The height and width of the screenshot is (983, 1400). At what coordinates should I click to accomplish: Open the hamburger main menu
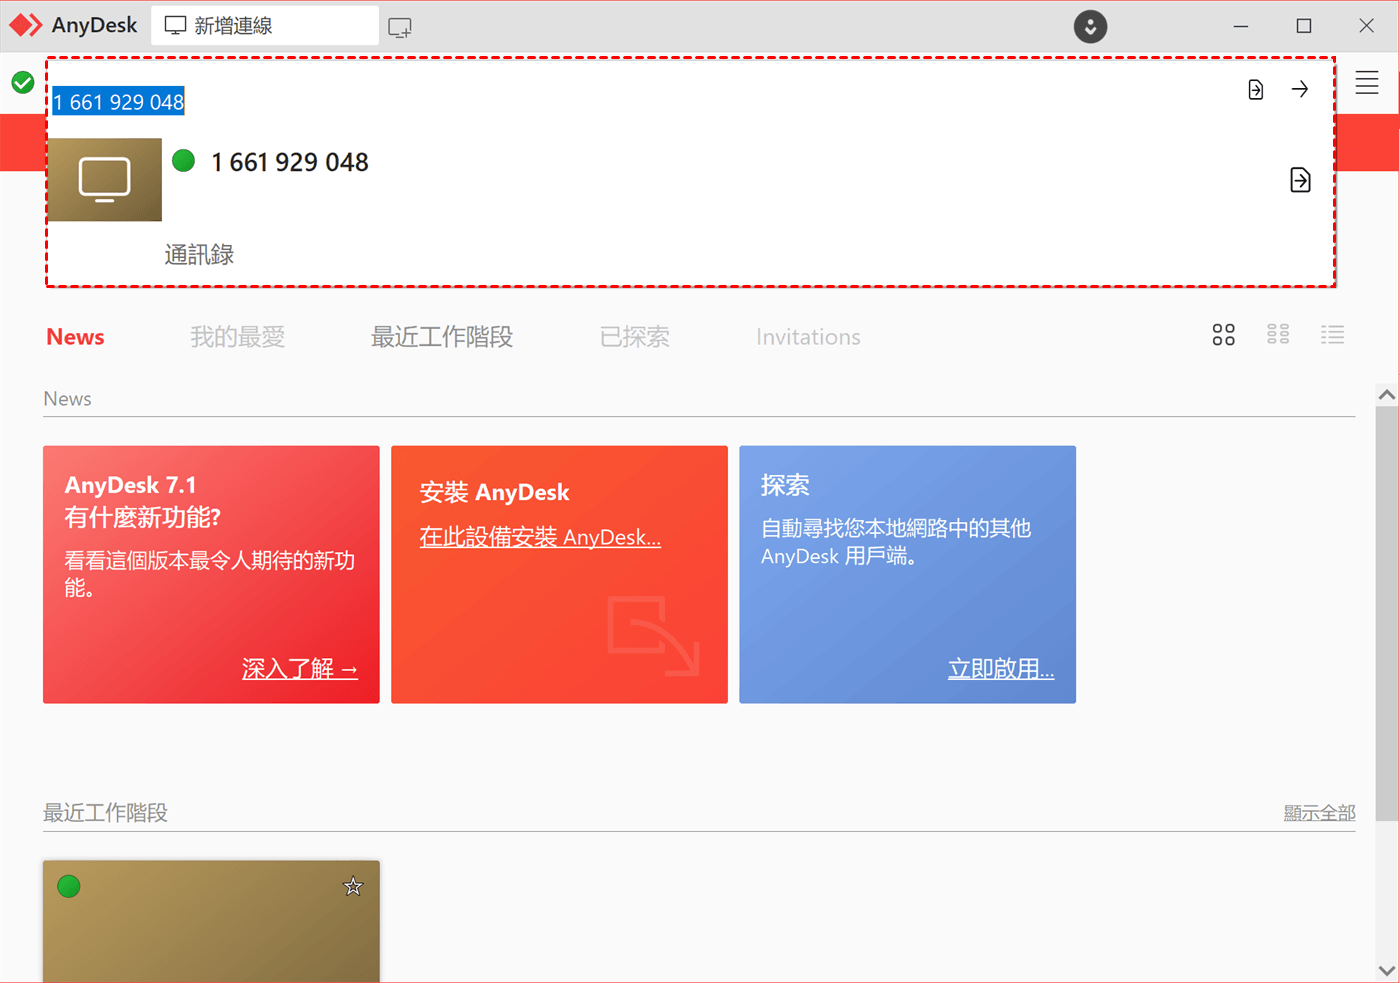click(x=1367, y=83)
